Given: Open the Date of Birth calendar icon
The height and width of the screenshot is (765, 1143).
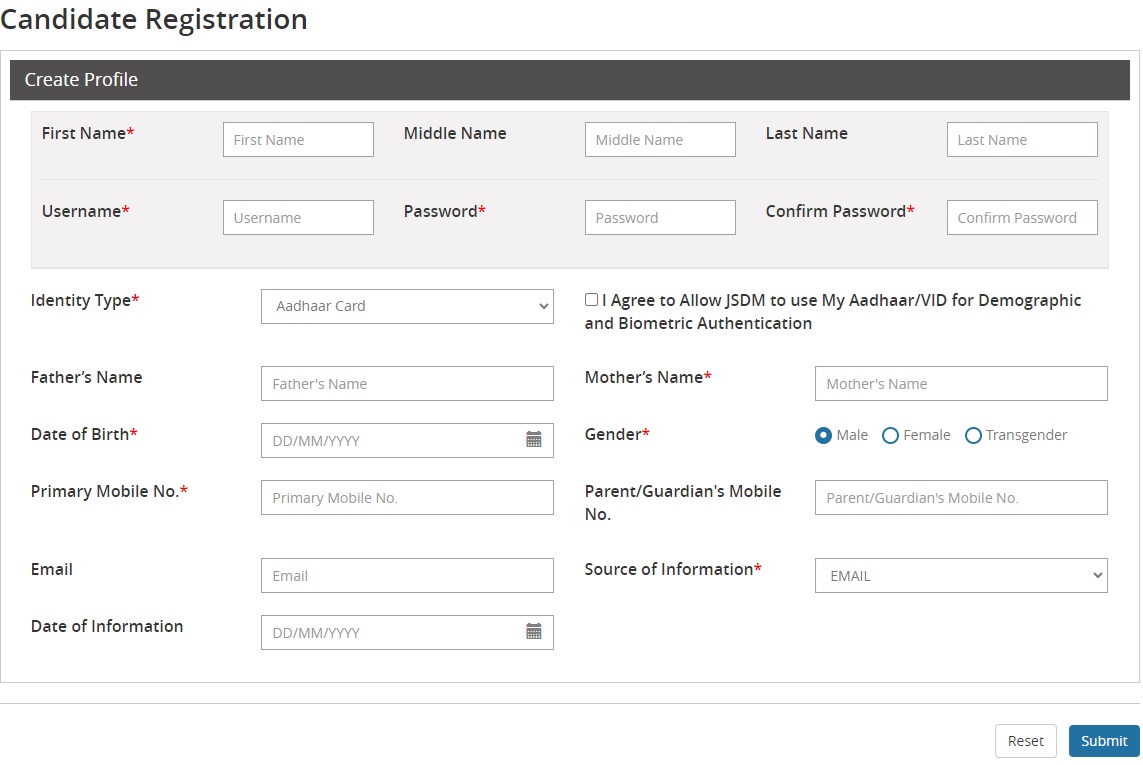Looking at the screenshot, I should click(534, 440).
